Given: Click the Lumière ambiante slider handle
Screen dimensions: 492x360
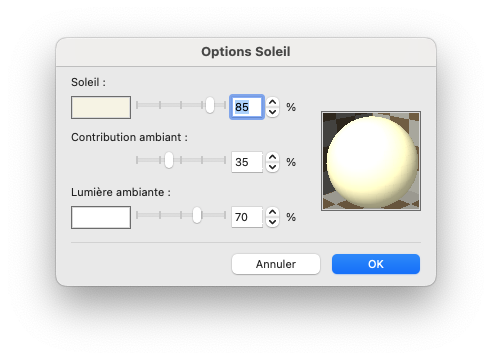Looking at the screenshot, I should 197,215.
